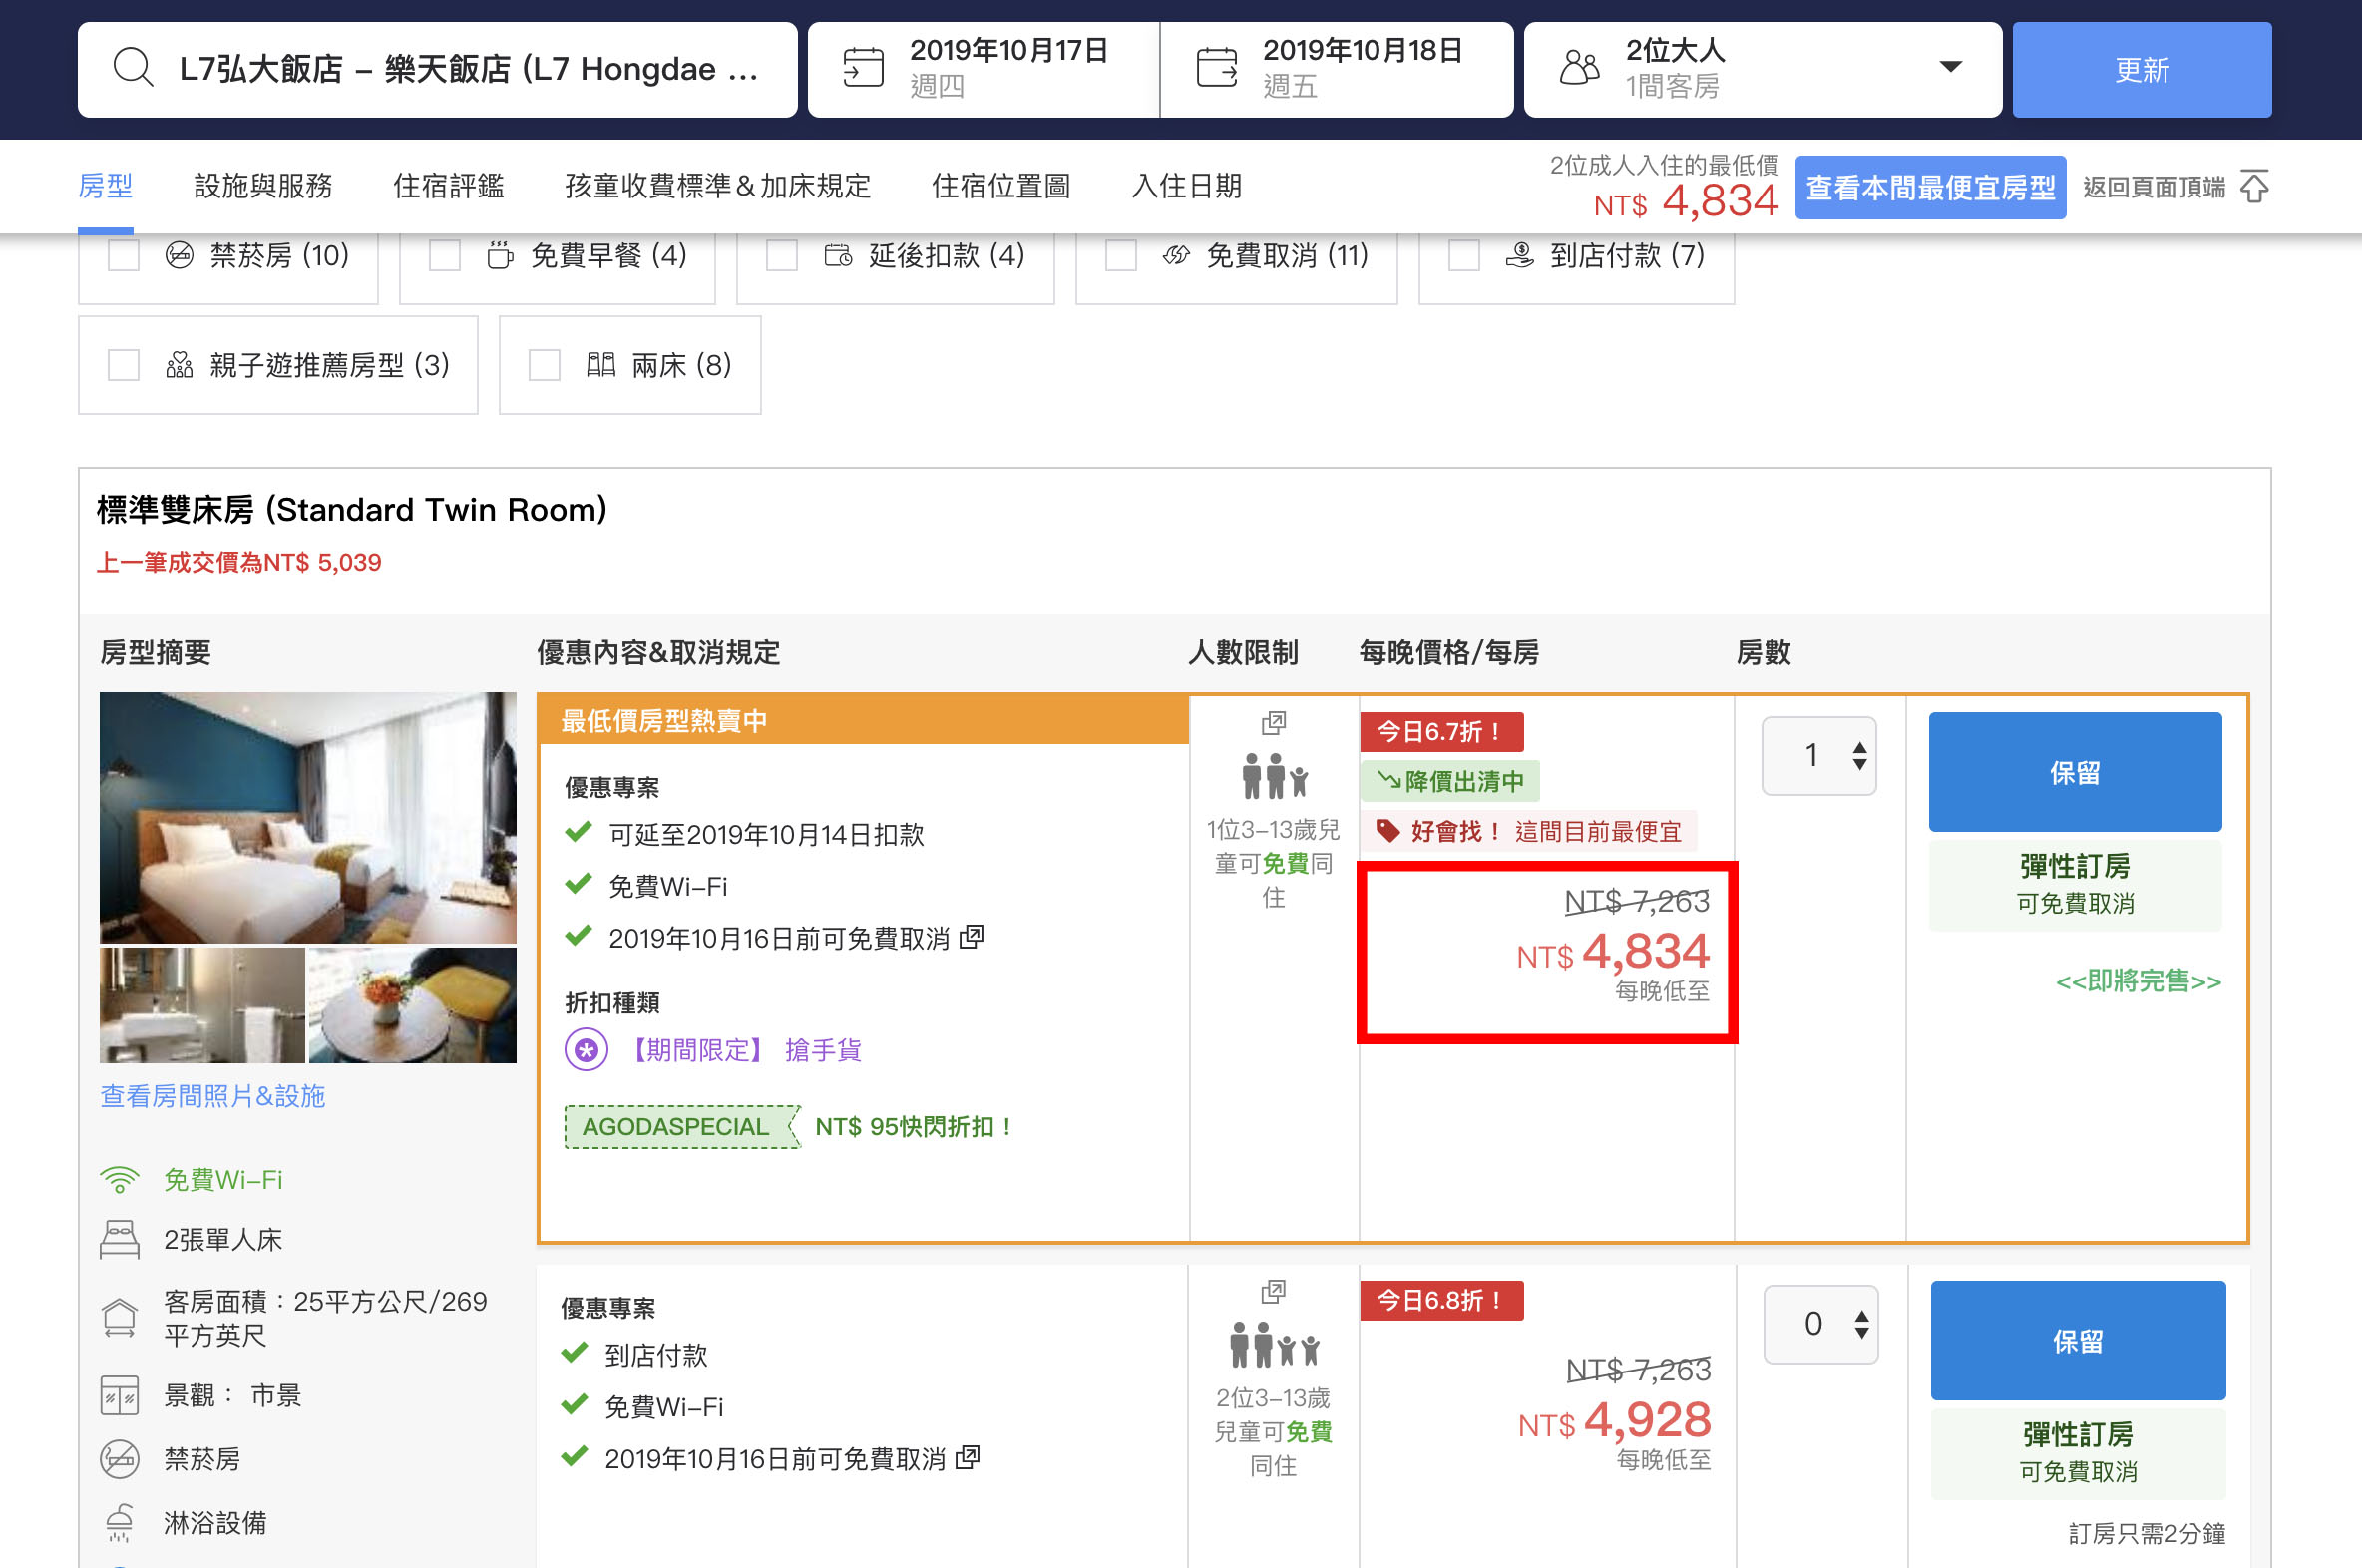Open room count selector showing 1
The image size is (2362, 1568).
pyautogui.click(x=1818, y=755)
